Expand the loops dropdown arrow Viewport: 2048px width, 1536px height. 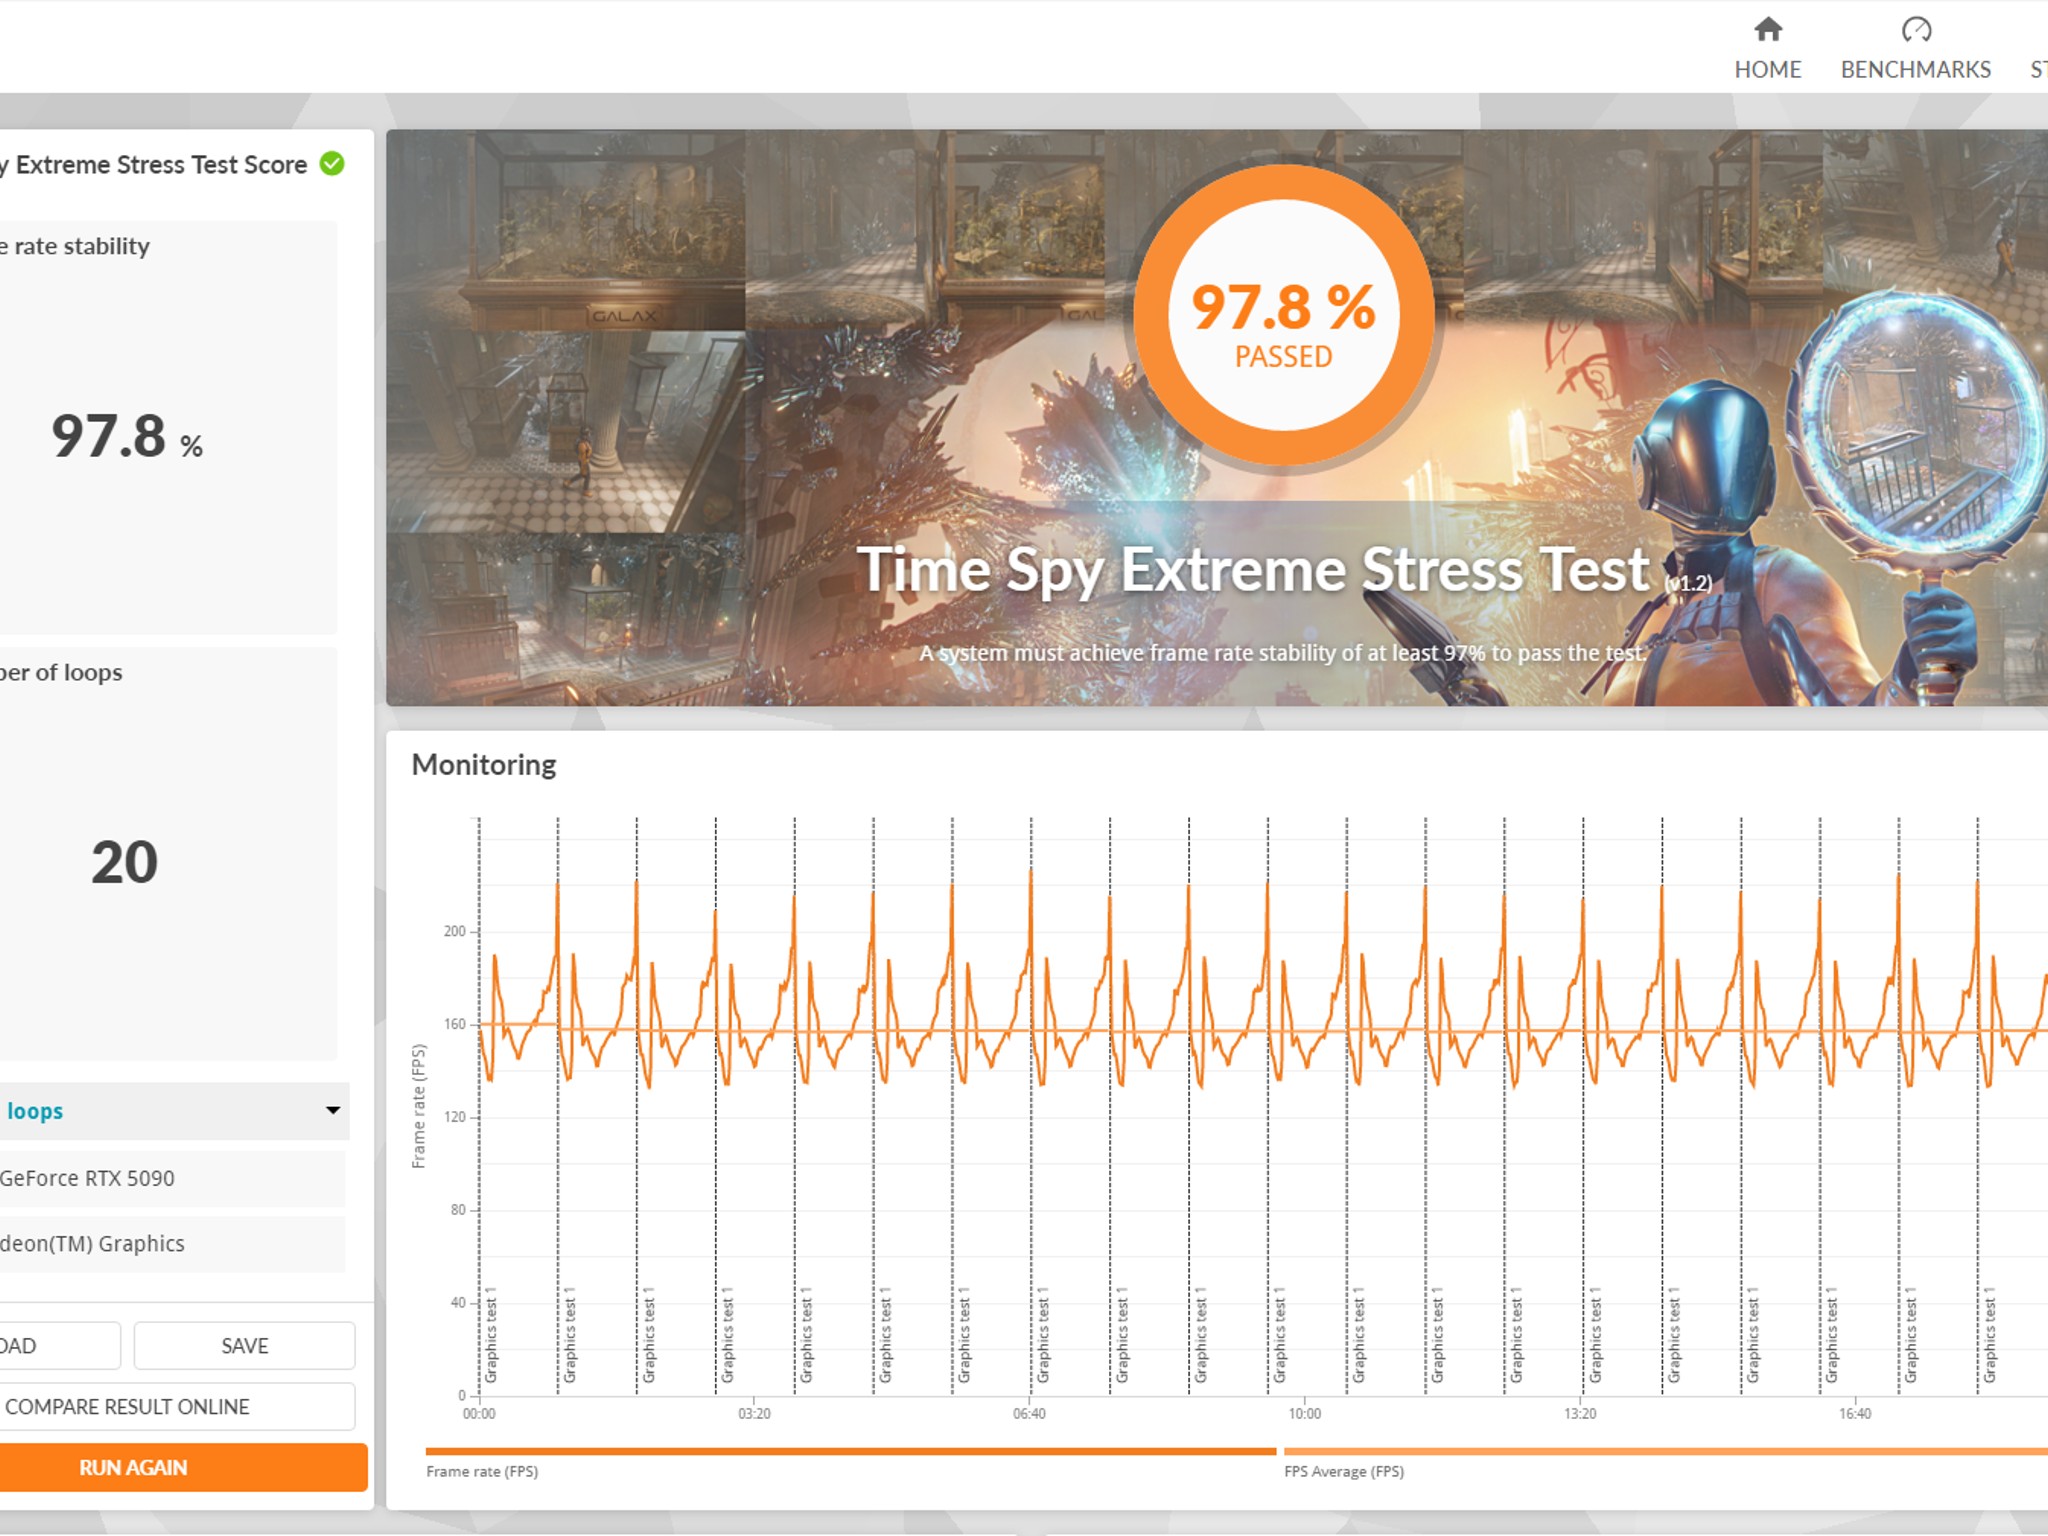pos(333,1110)
